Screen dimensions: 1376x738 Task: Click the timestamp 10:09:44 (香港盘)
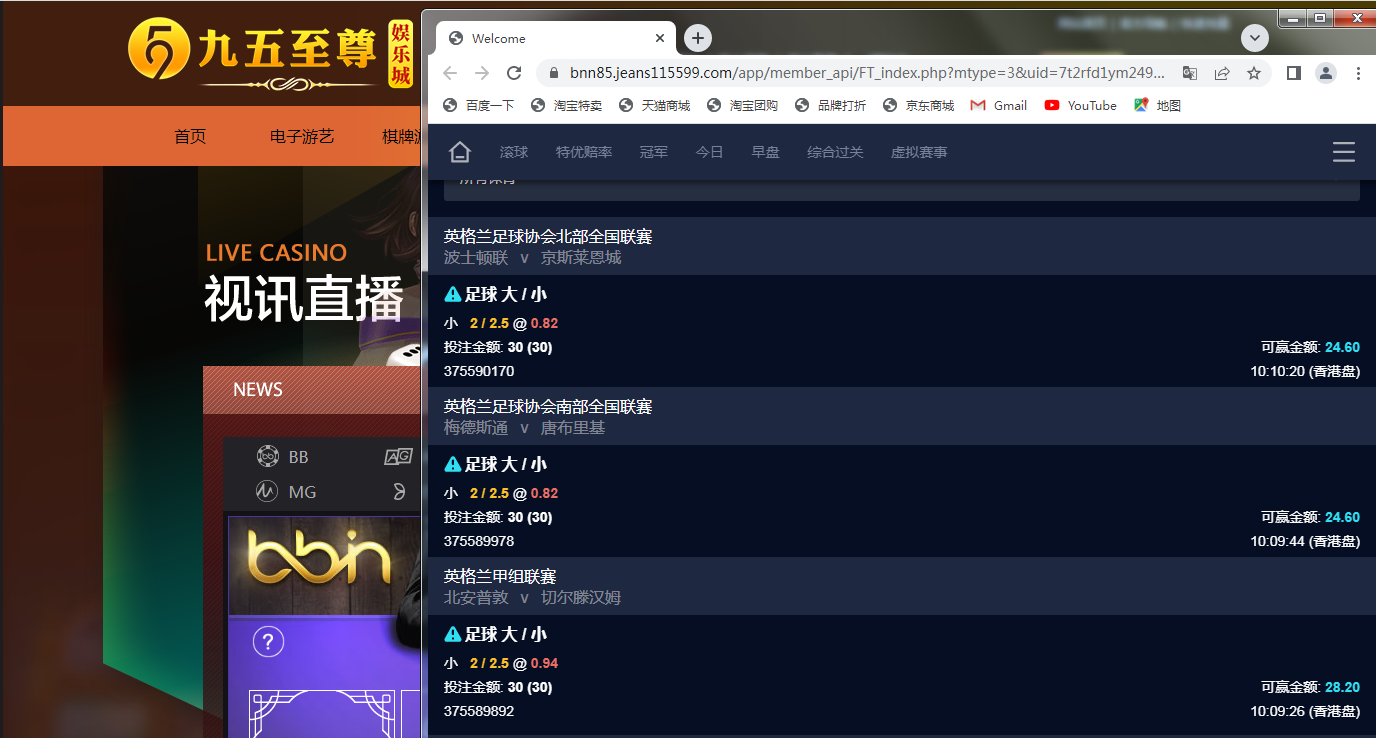point(1305,541)
